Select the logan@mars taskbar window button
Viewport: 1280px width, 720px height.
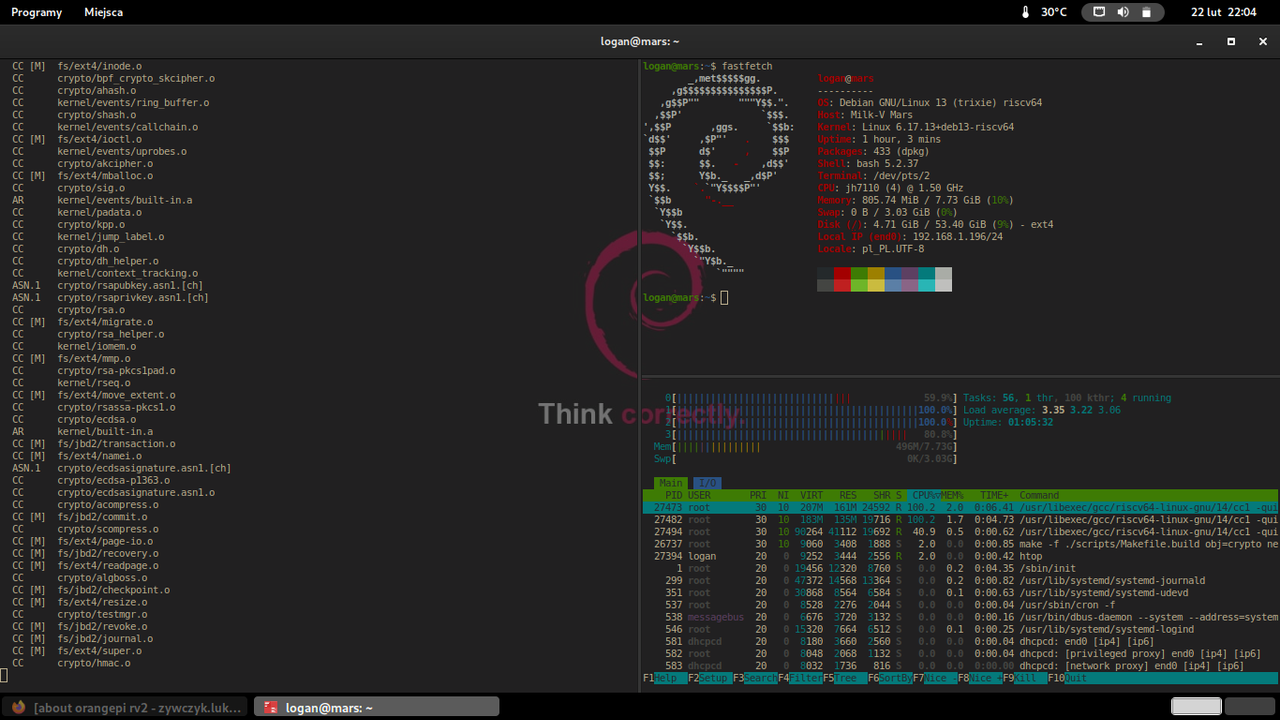(376, 707)
